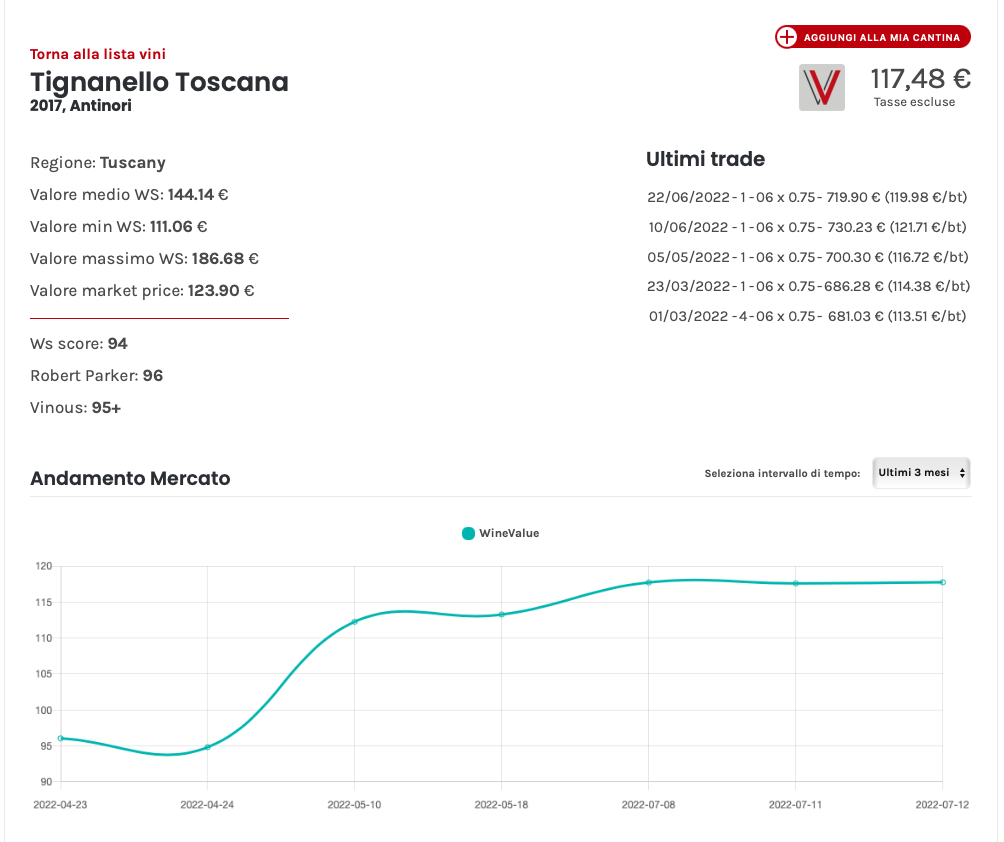Viewport: 1004px width, 842px height.
Task: Click the Ultimi trade heading
Action: click(x=706, y=159)
